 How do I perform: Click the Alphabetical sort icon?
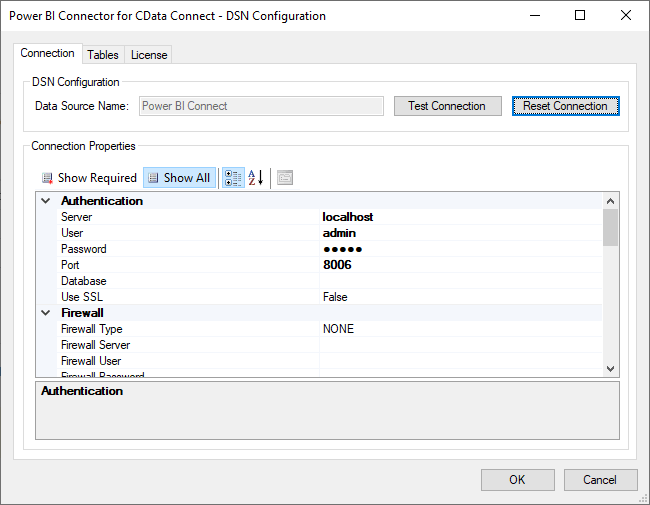coord(256,178)
